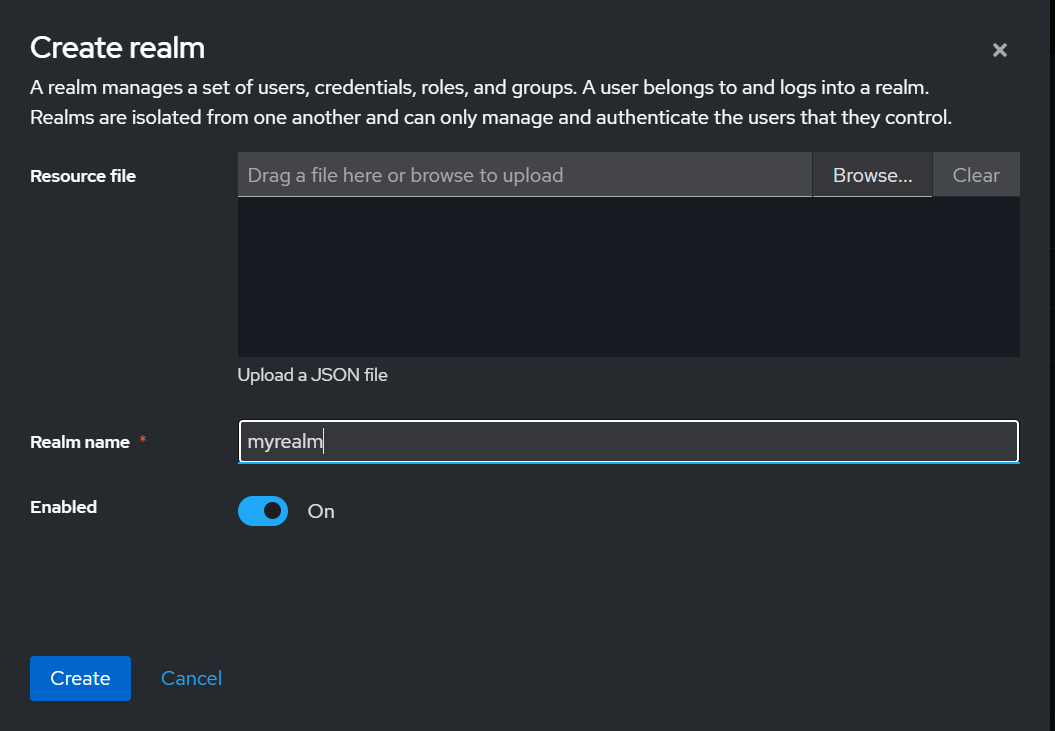Click the 'Realms are isolated' sentence

pos(490,118)
